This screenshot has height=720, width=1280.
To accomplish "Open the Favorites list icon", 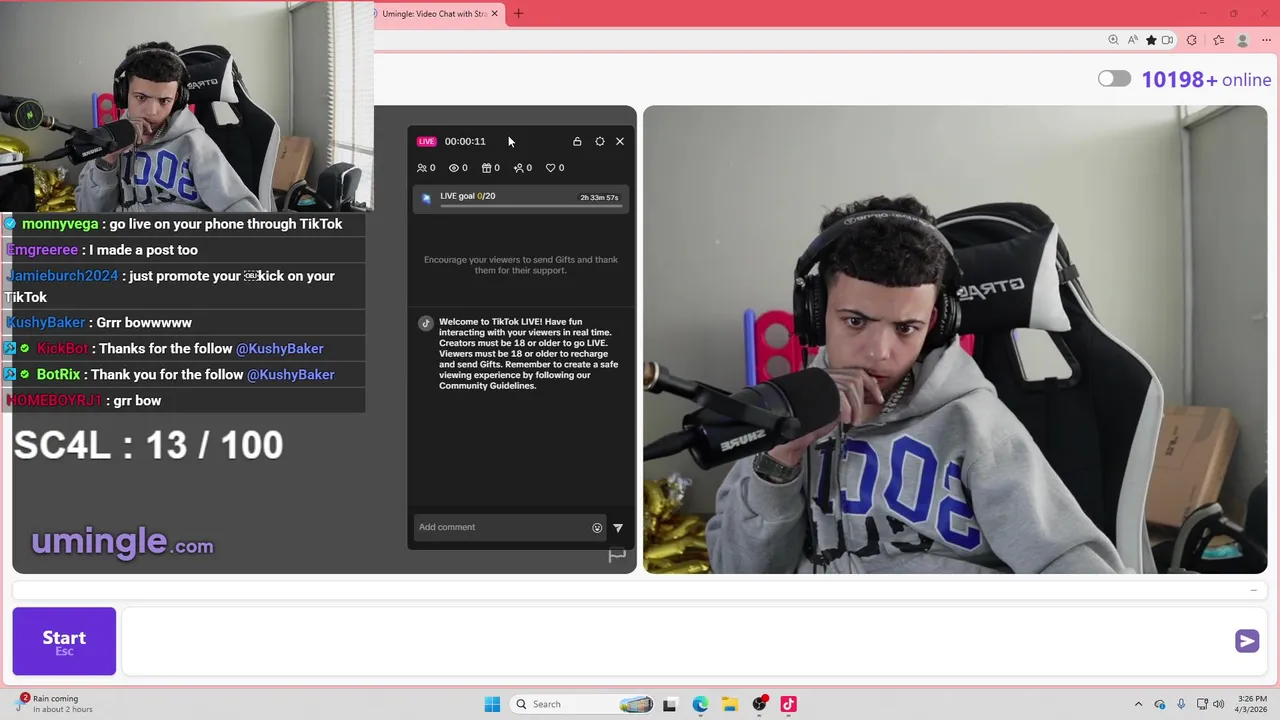I will tap(1218, 40).
